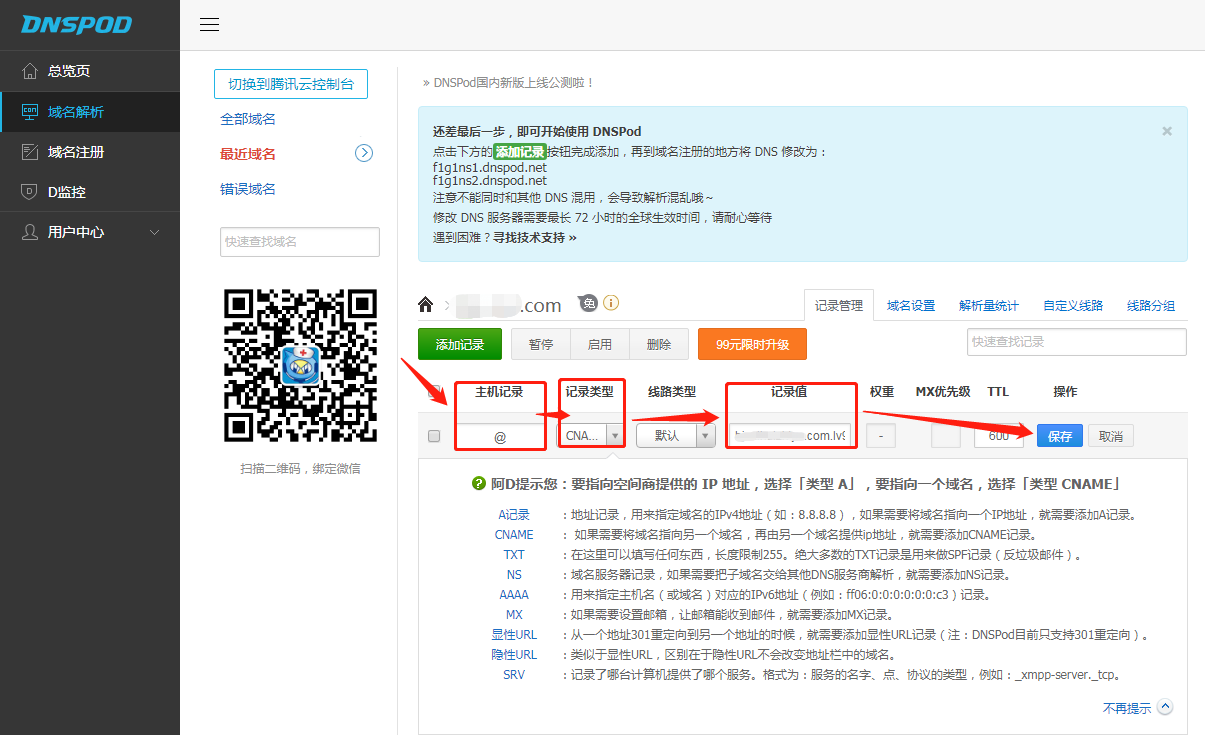This screenshot has height=735, width=1205.
Task: Toggle the select-all checkbox in table header
Action: coord(434,392)
